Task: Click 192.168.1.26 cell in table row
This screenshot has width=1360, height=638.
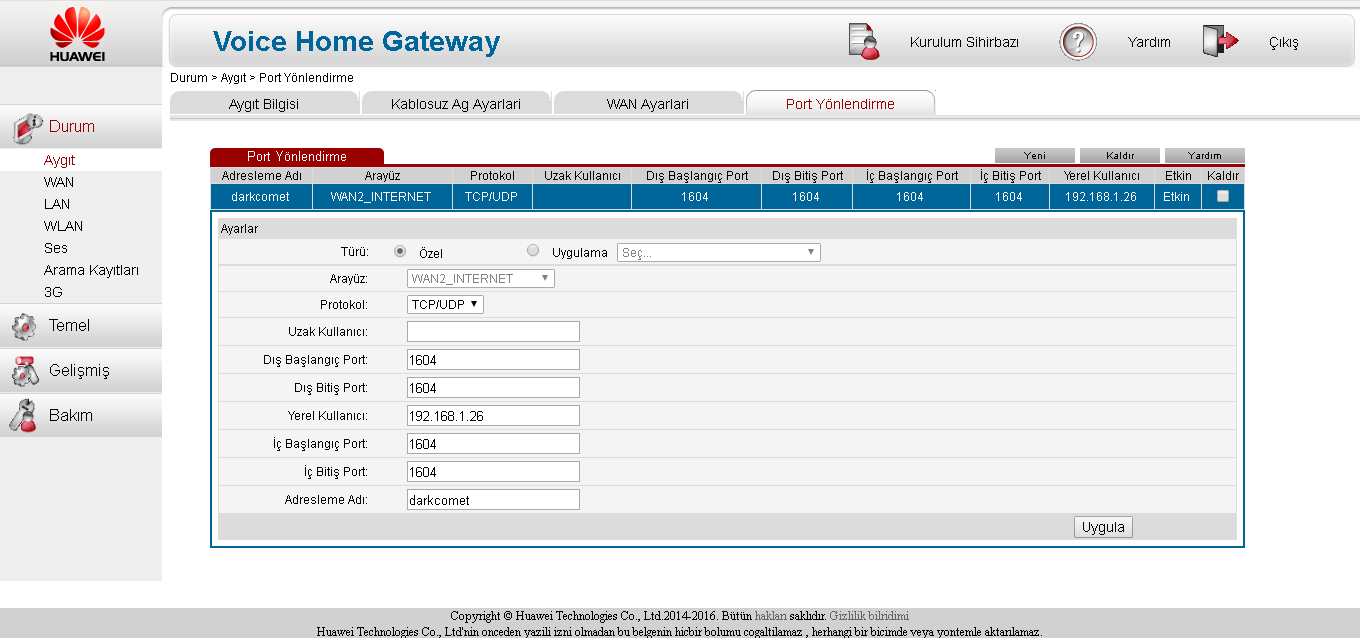Action: (1100, 197)
